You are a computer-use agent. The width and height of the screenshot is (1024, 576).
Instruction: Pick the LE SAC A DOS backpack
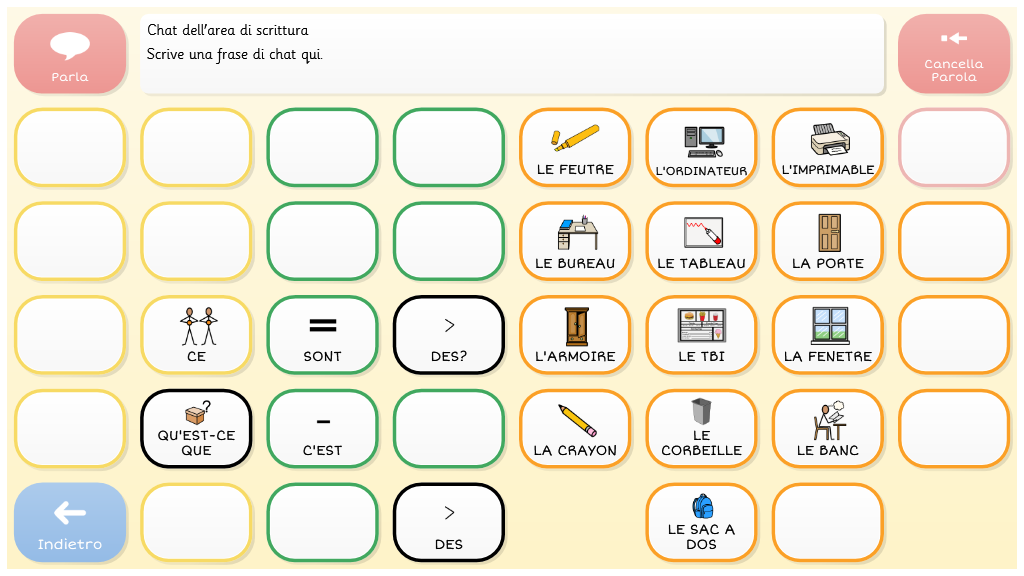(x=701, y=523)
